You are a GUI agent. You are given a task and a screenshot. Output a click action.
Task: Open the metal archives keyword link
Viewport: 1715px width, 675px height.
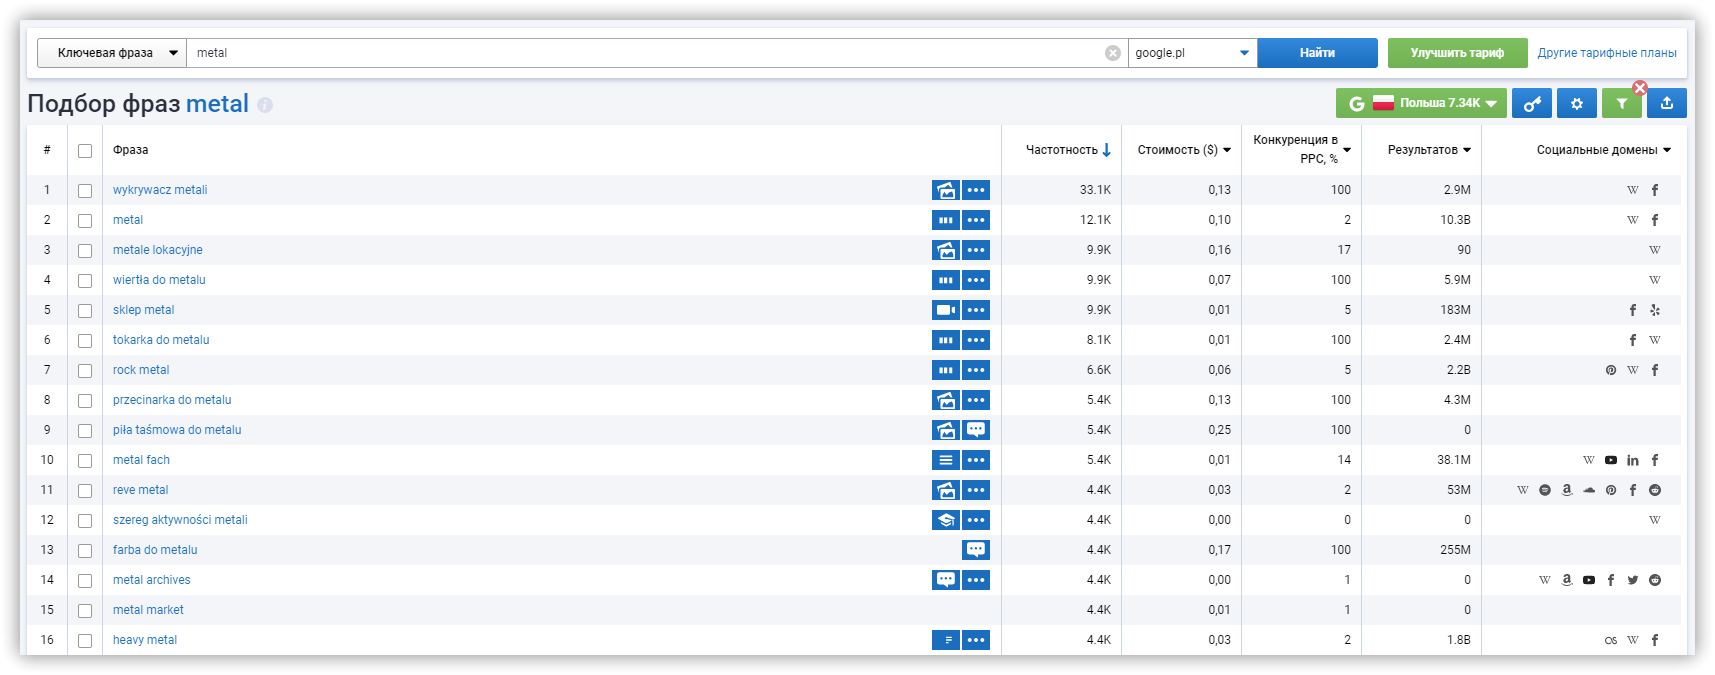pyautogui.click(x=151, y=580)
